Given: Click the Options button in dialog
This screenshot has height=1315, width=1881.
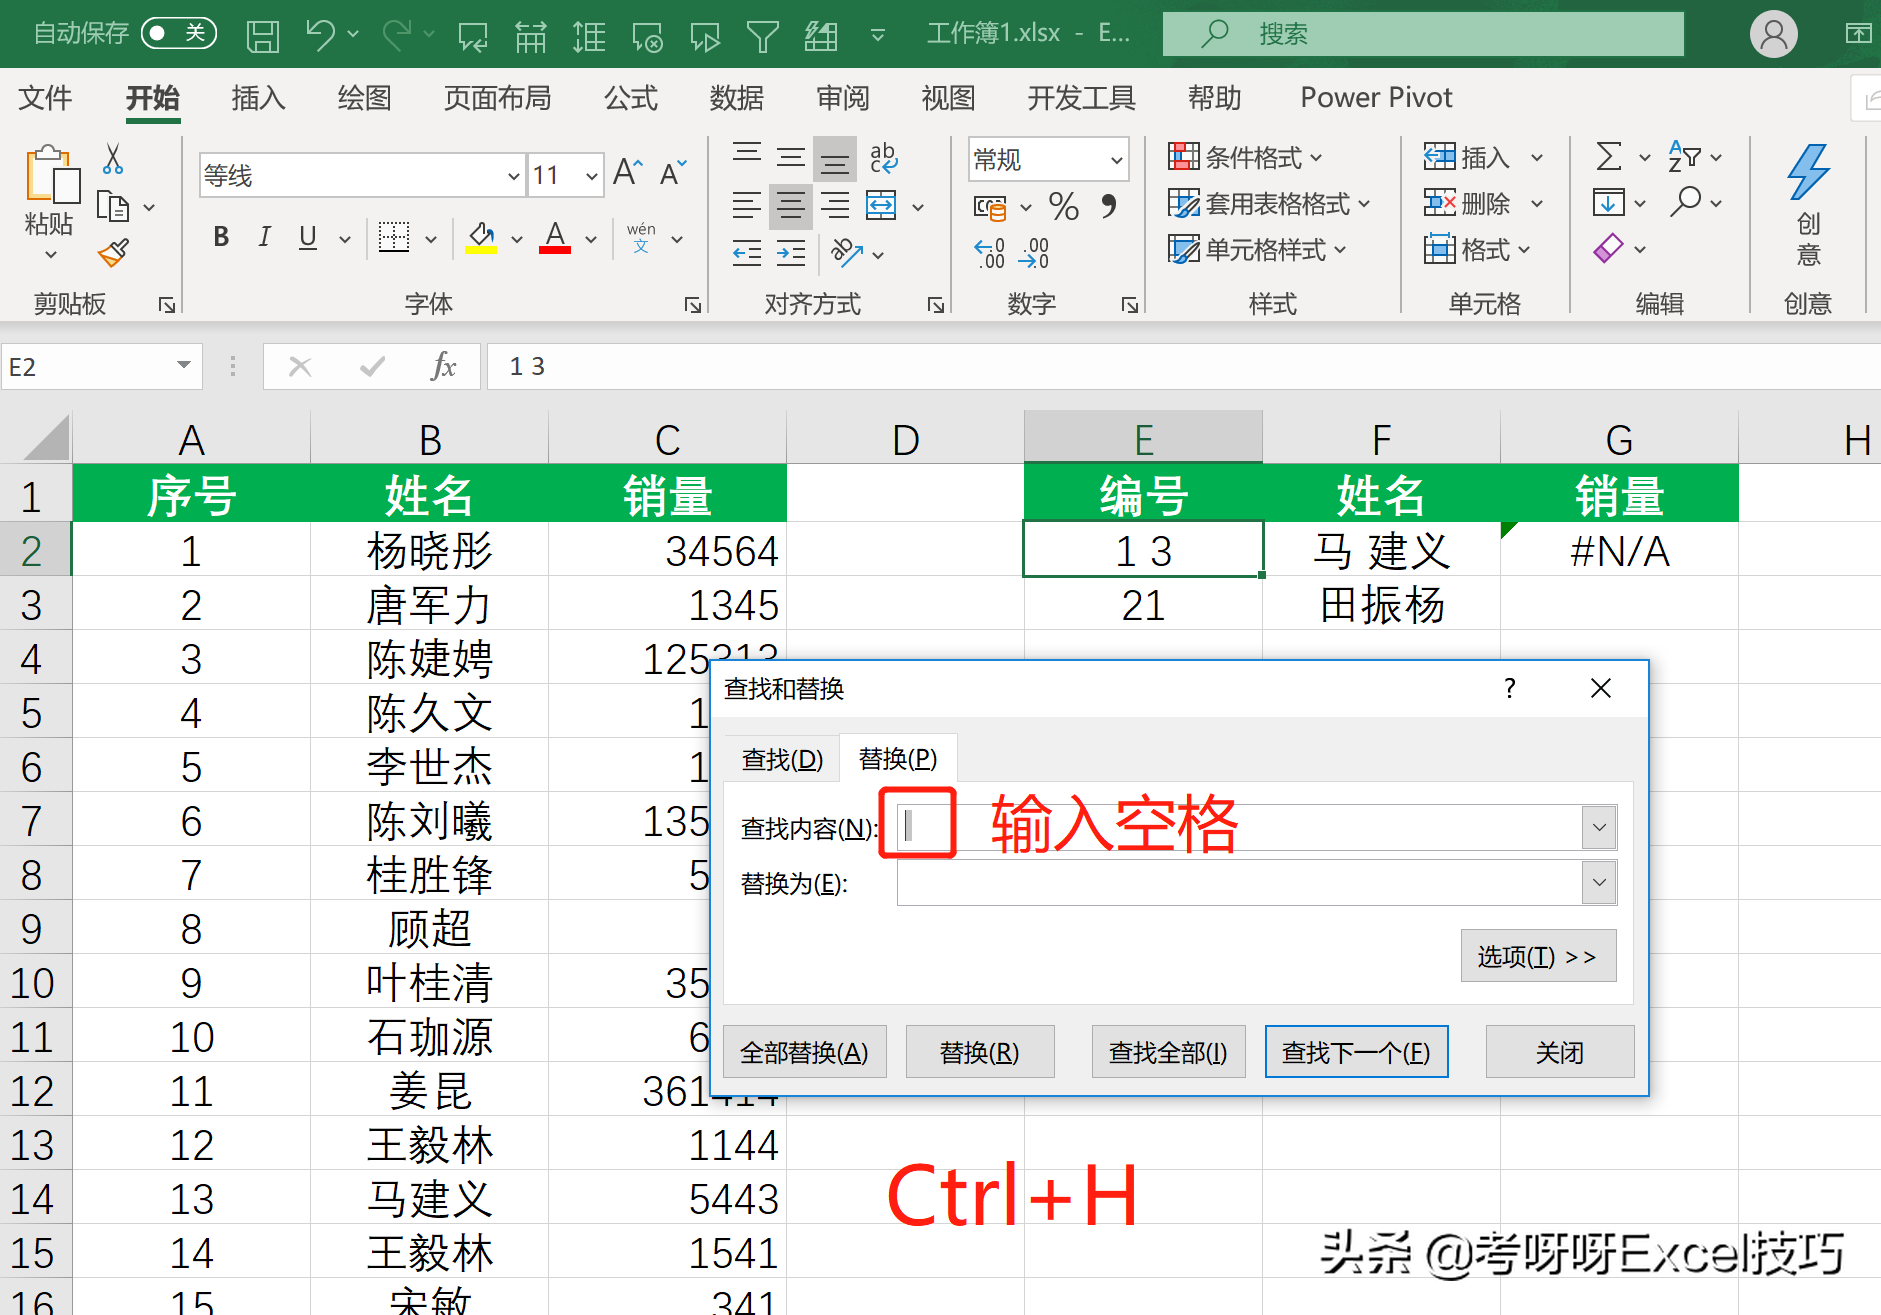Looking at the screenshot, I should tap(1537, 957).
